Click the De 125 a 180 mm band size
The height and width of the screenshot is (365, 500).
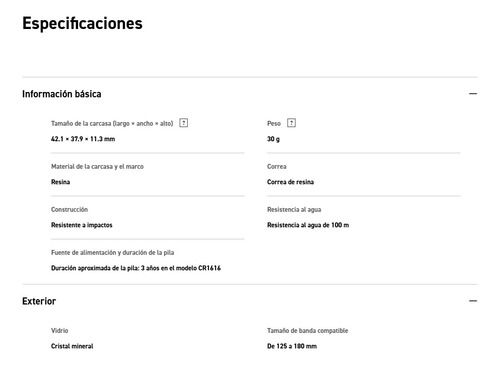(292, 346)
